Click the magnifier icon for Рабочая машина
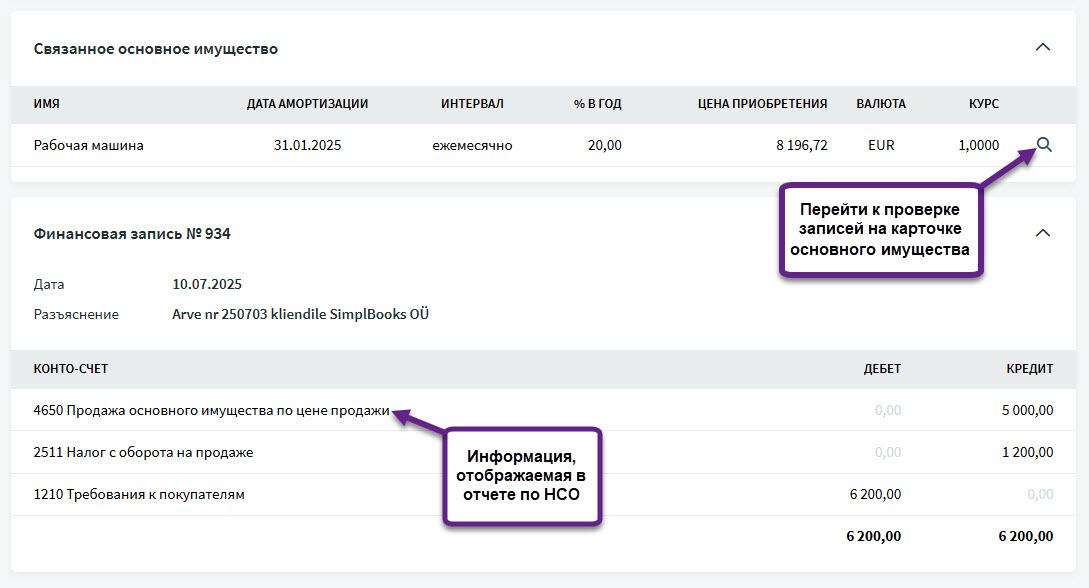The image size is (1089, 588). (x=1044, y=145)
